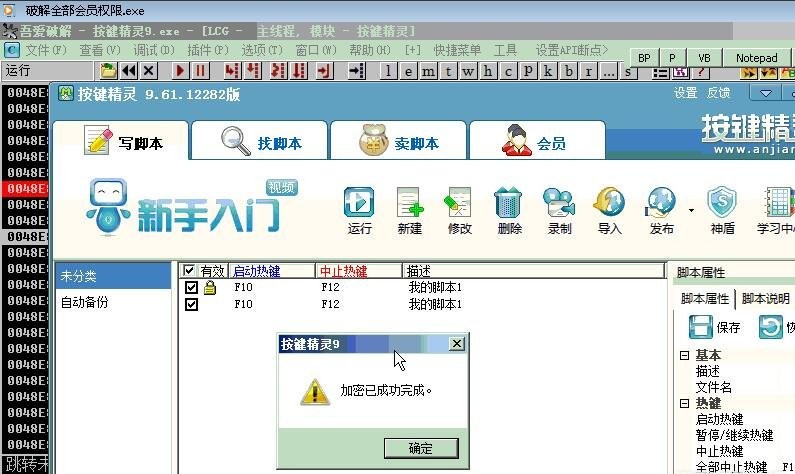Switch to the 卖脚本 tab
The height and width of the screenshot is (474, 795).
pos(398,141)
